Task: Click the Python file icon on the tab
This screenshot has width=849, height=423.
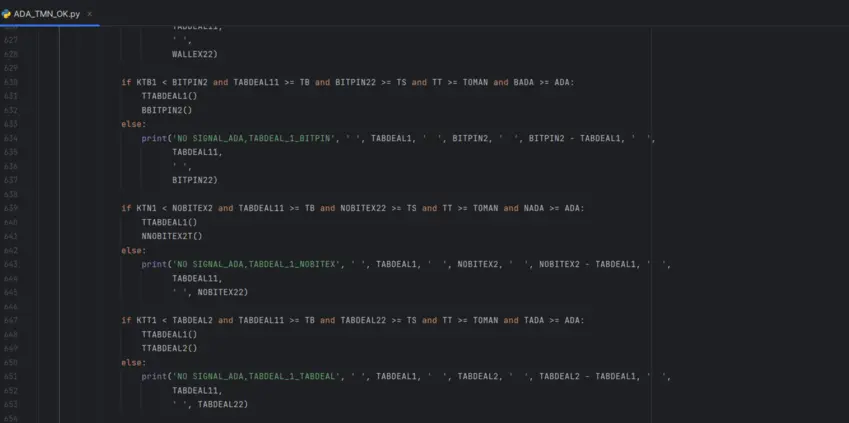Action: 8,14
